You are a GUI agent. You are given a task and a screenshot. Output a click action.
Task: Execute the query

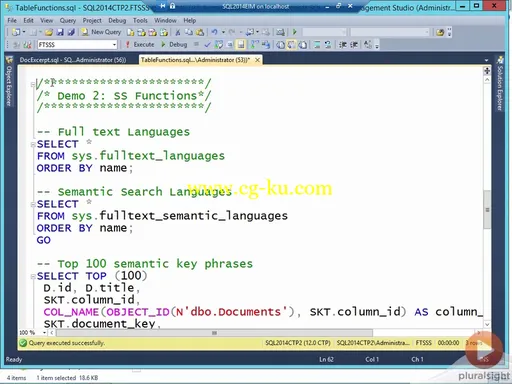click(x=140, y=44)
